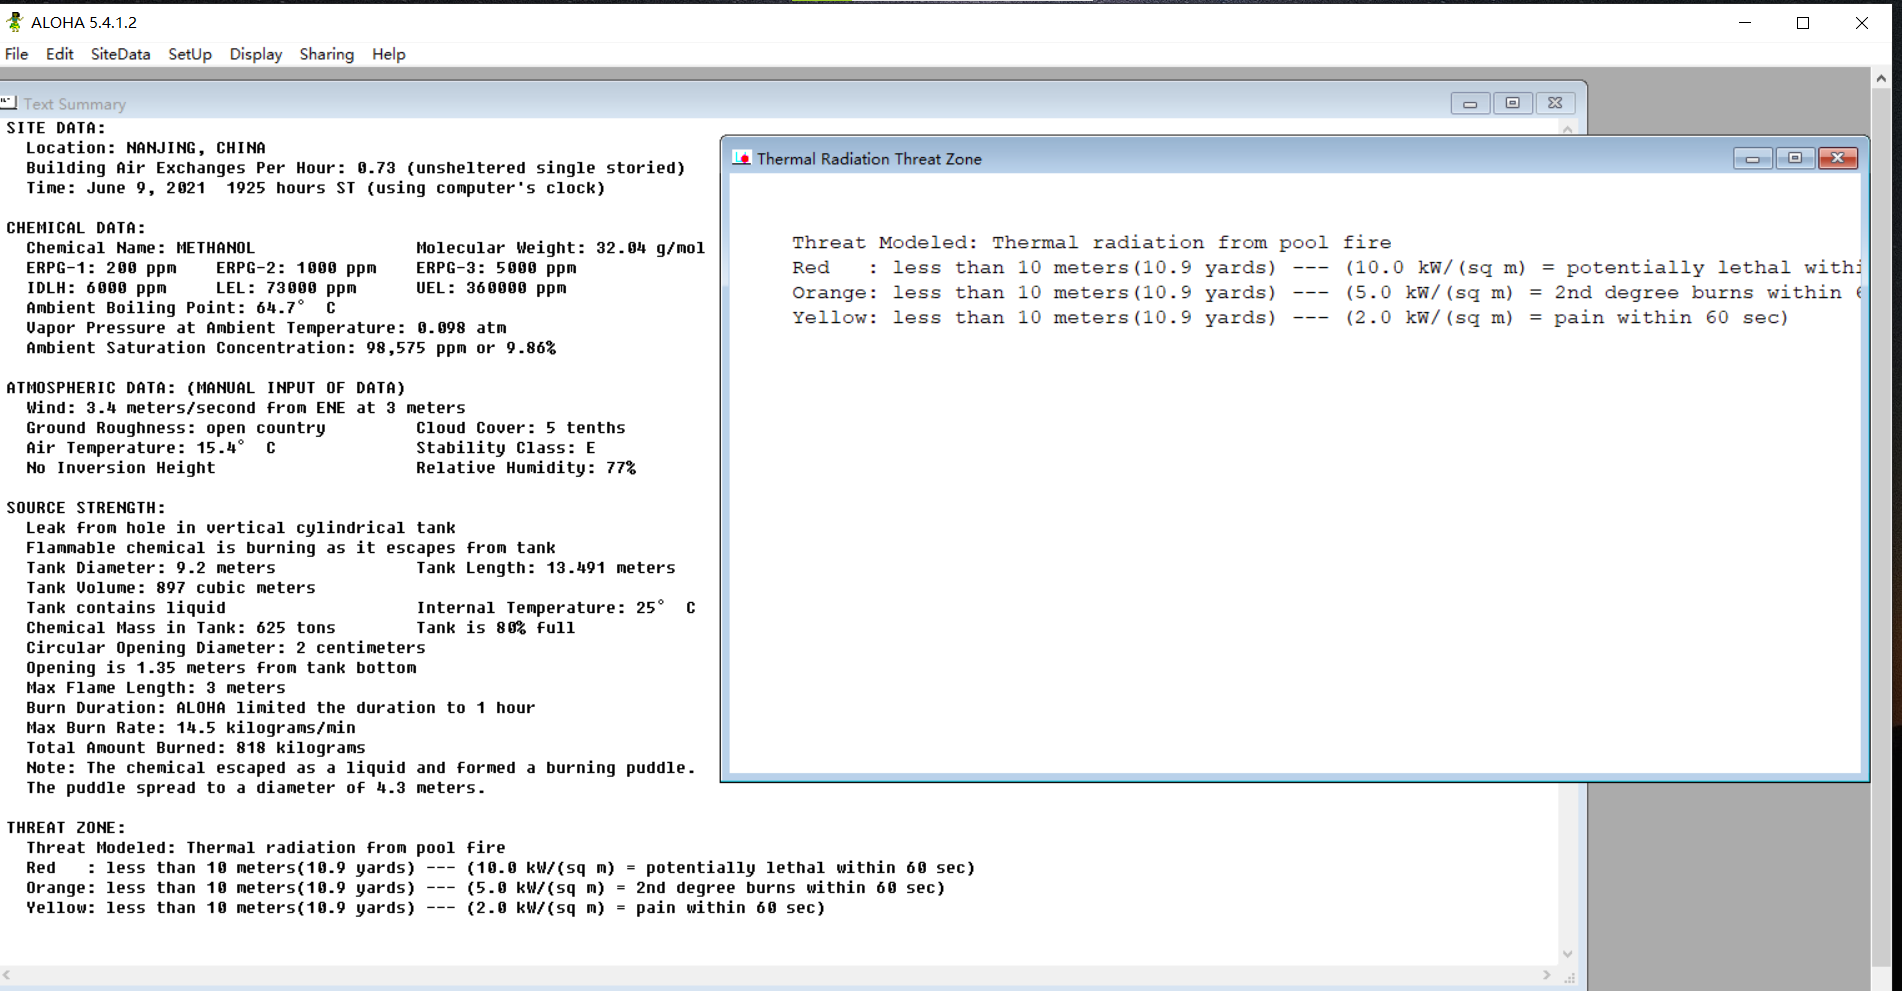
Task: Click the Text Summary scroll down arrow
Action: pos(1567,954)
